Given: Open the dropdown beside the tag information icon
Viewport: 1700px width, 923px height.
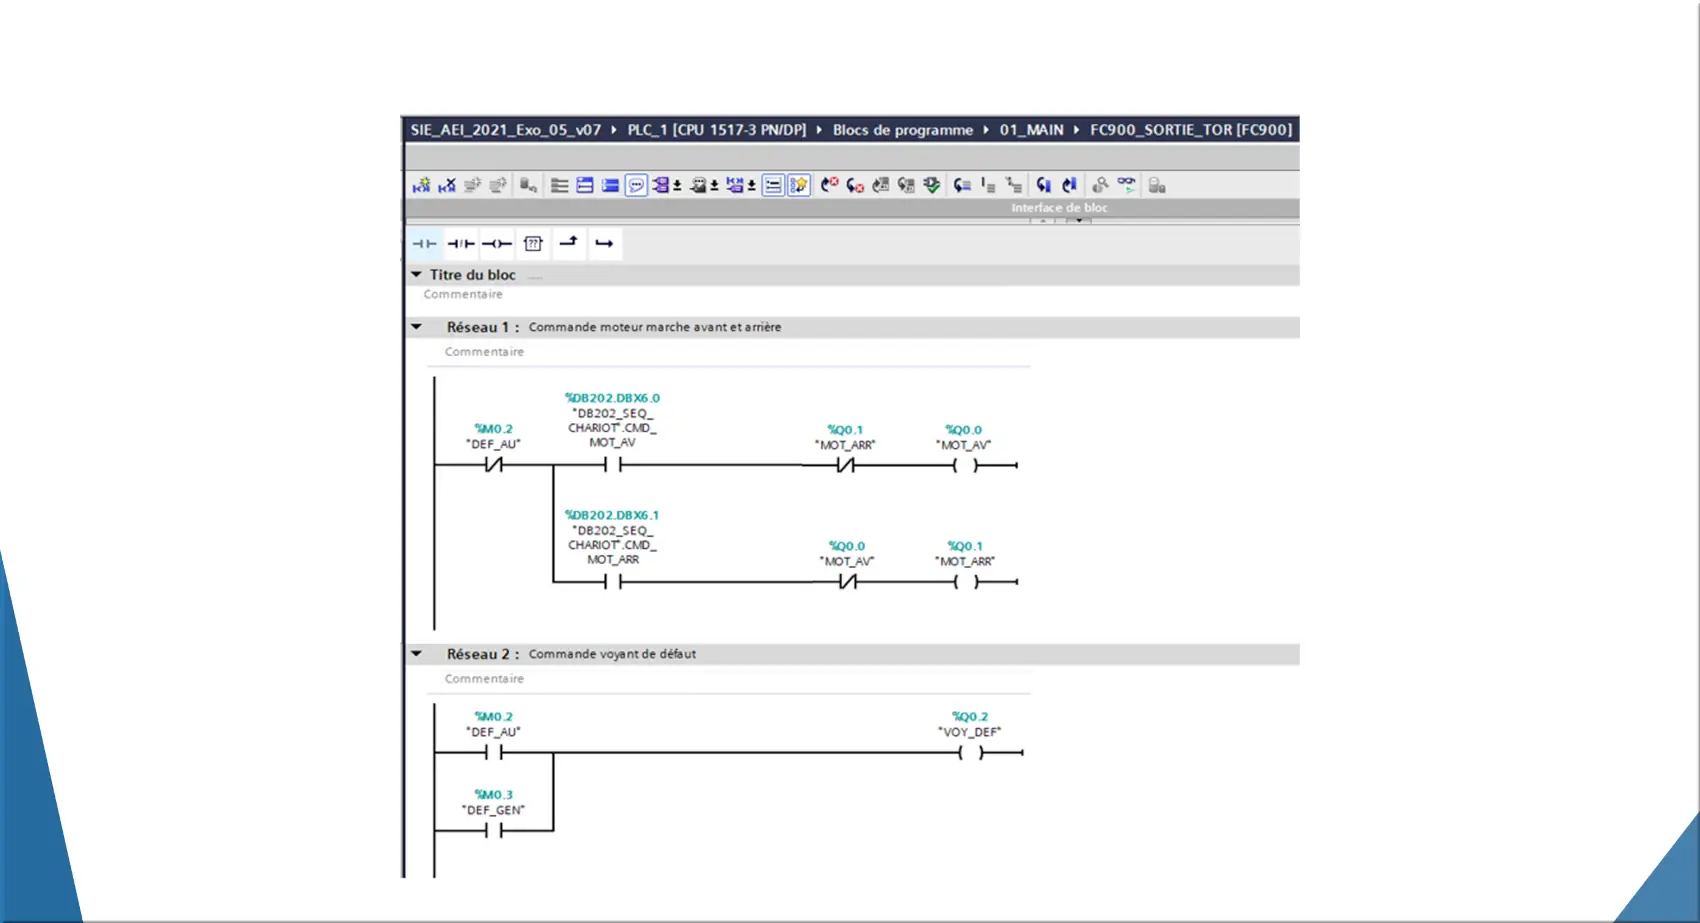Looking at the screenshot, I should click(x=714, y=186).
